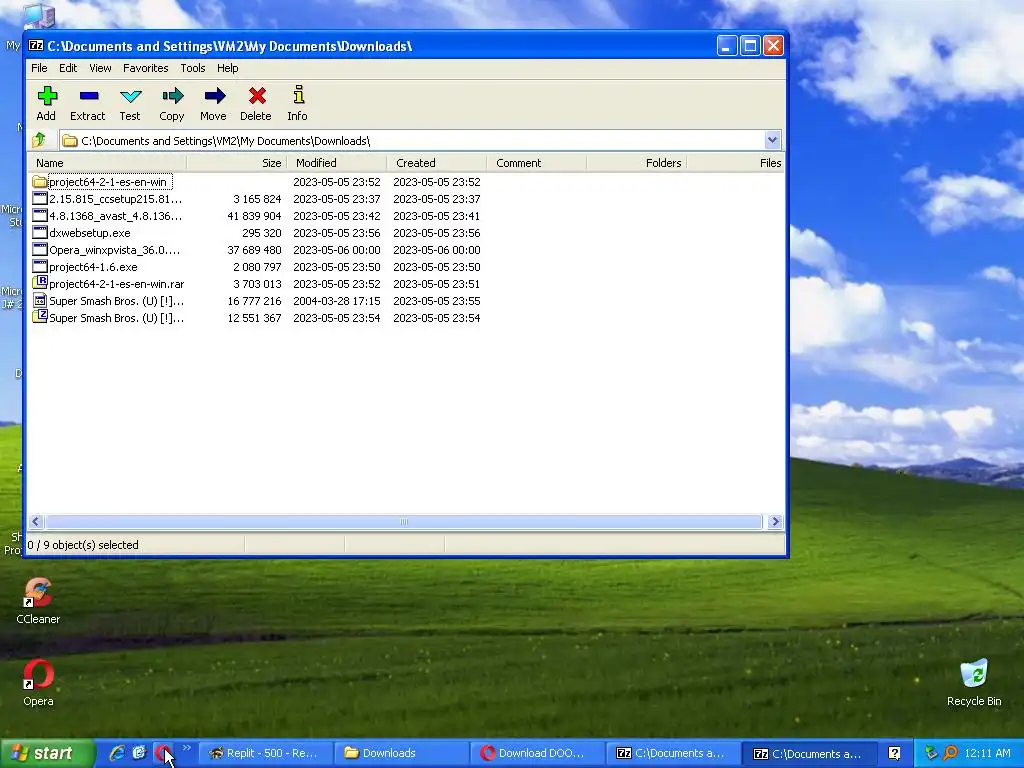This screenshot has width=1024, height=768.
Task: Open the Tools menu
Action: [x=193, y=68]
